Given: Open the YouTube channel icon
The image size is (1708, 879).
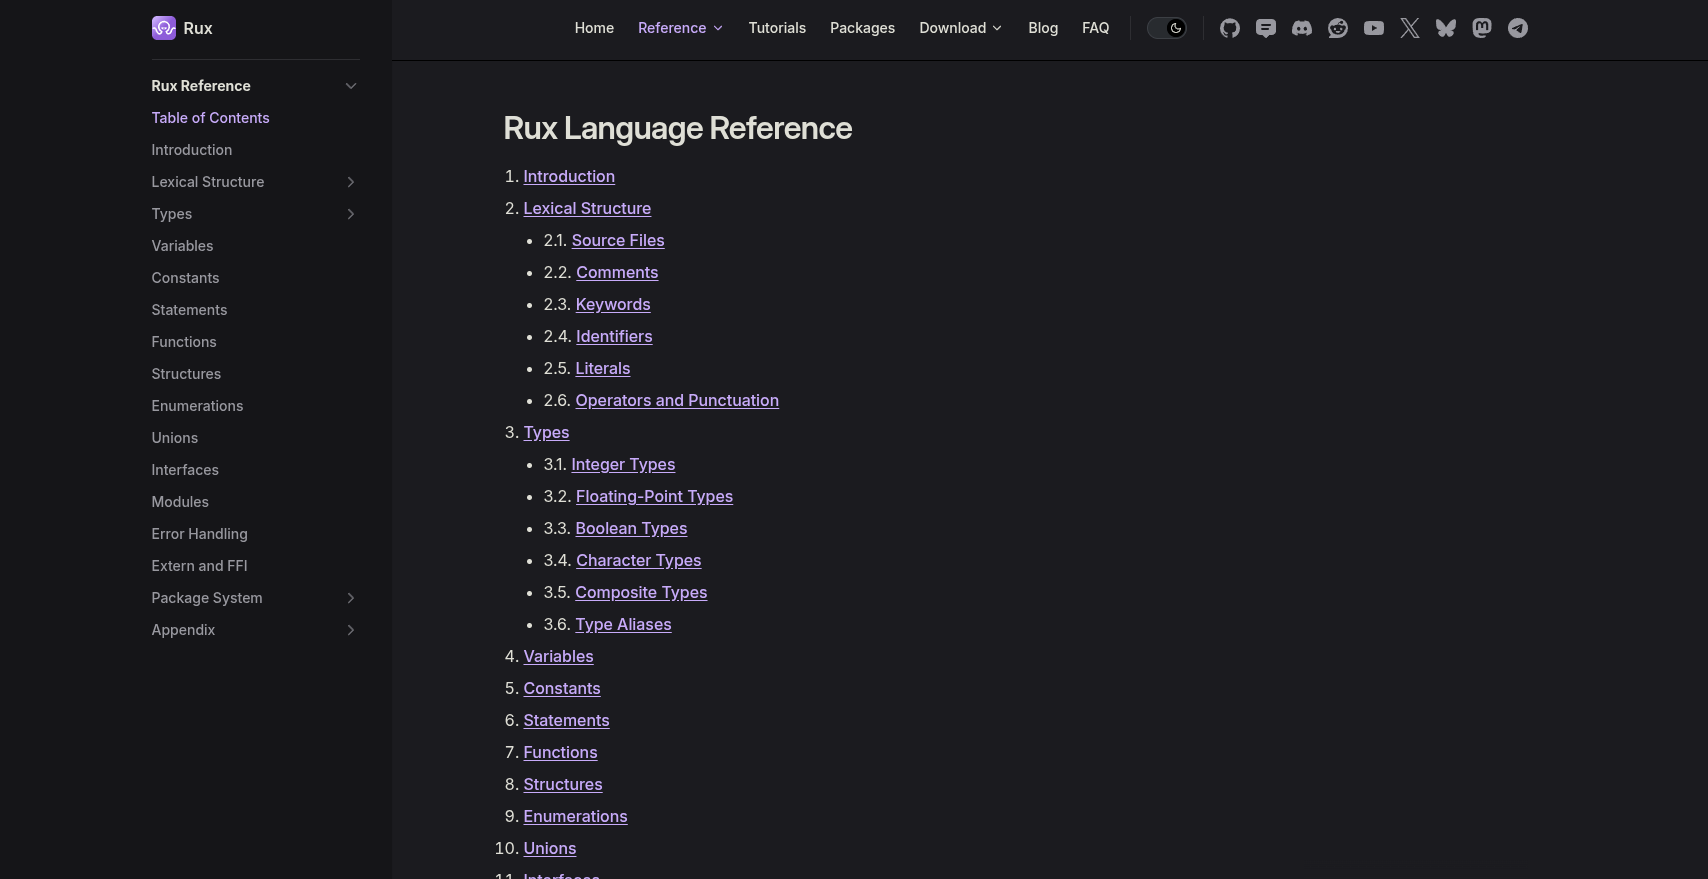Looking at the screenshot, I should click(x=1374, y=28).
